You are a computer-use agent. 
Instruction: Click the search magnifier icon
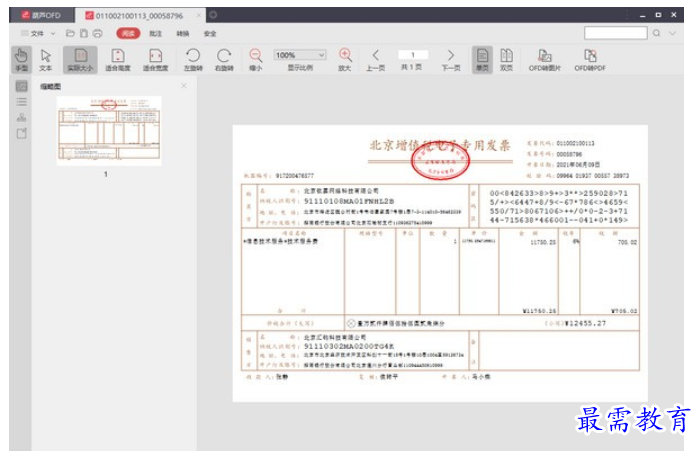tap(657, 33)
